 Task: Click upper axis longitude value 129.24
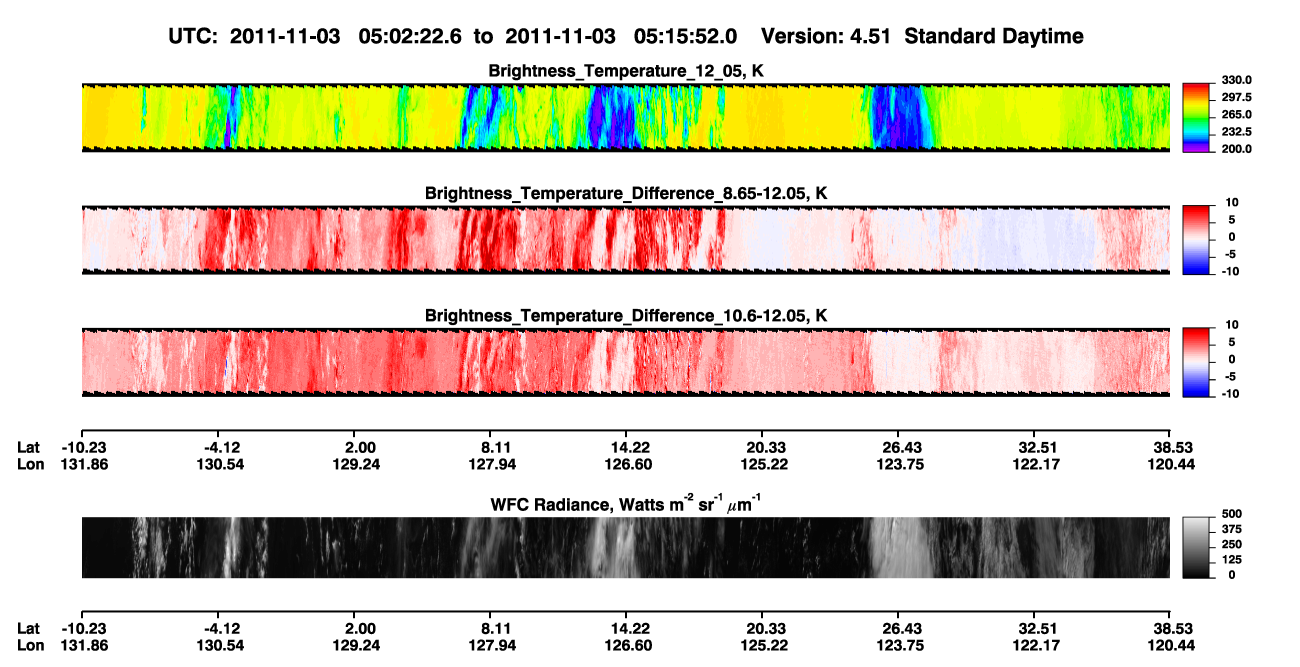point(354,464)
